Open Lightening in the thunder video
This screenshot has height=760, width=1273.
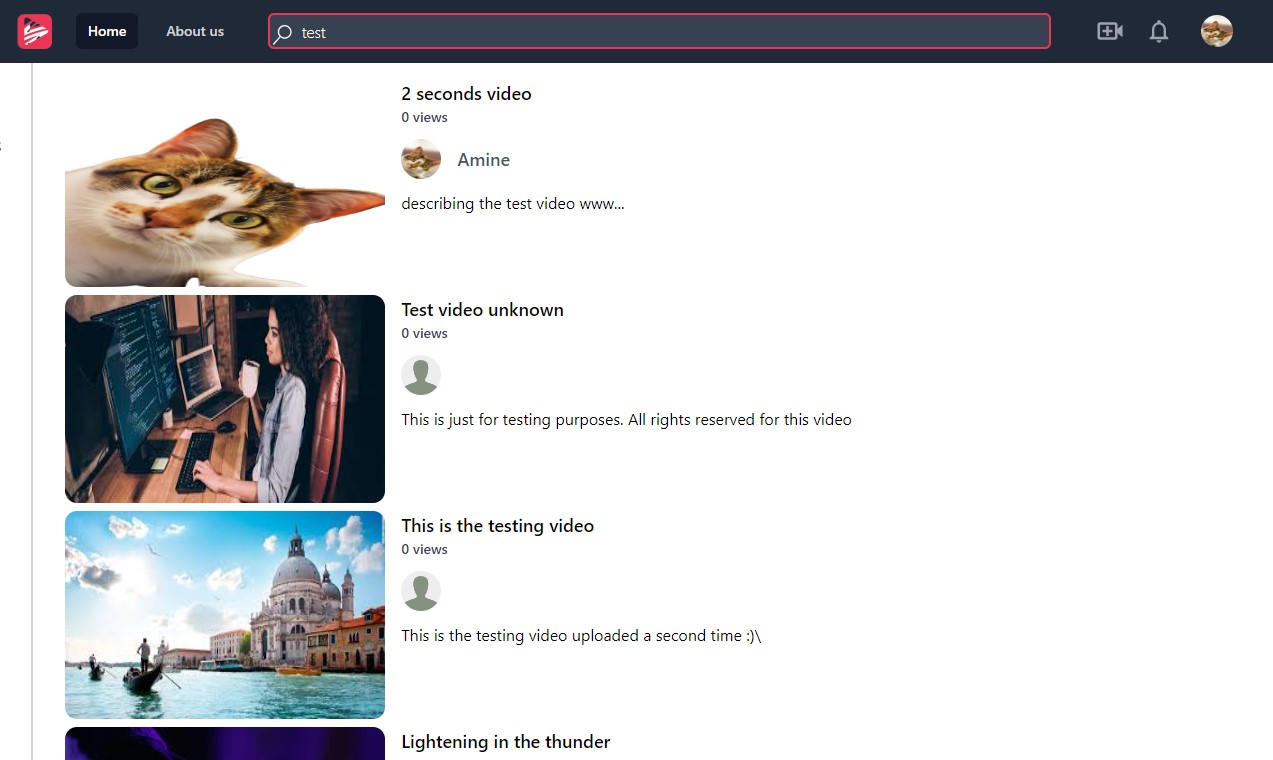505,742
